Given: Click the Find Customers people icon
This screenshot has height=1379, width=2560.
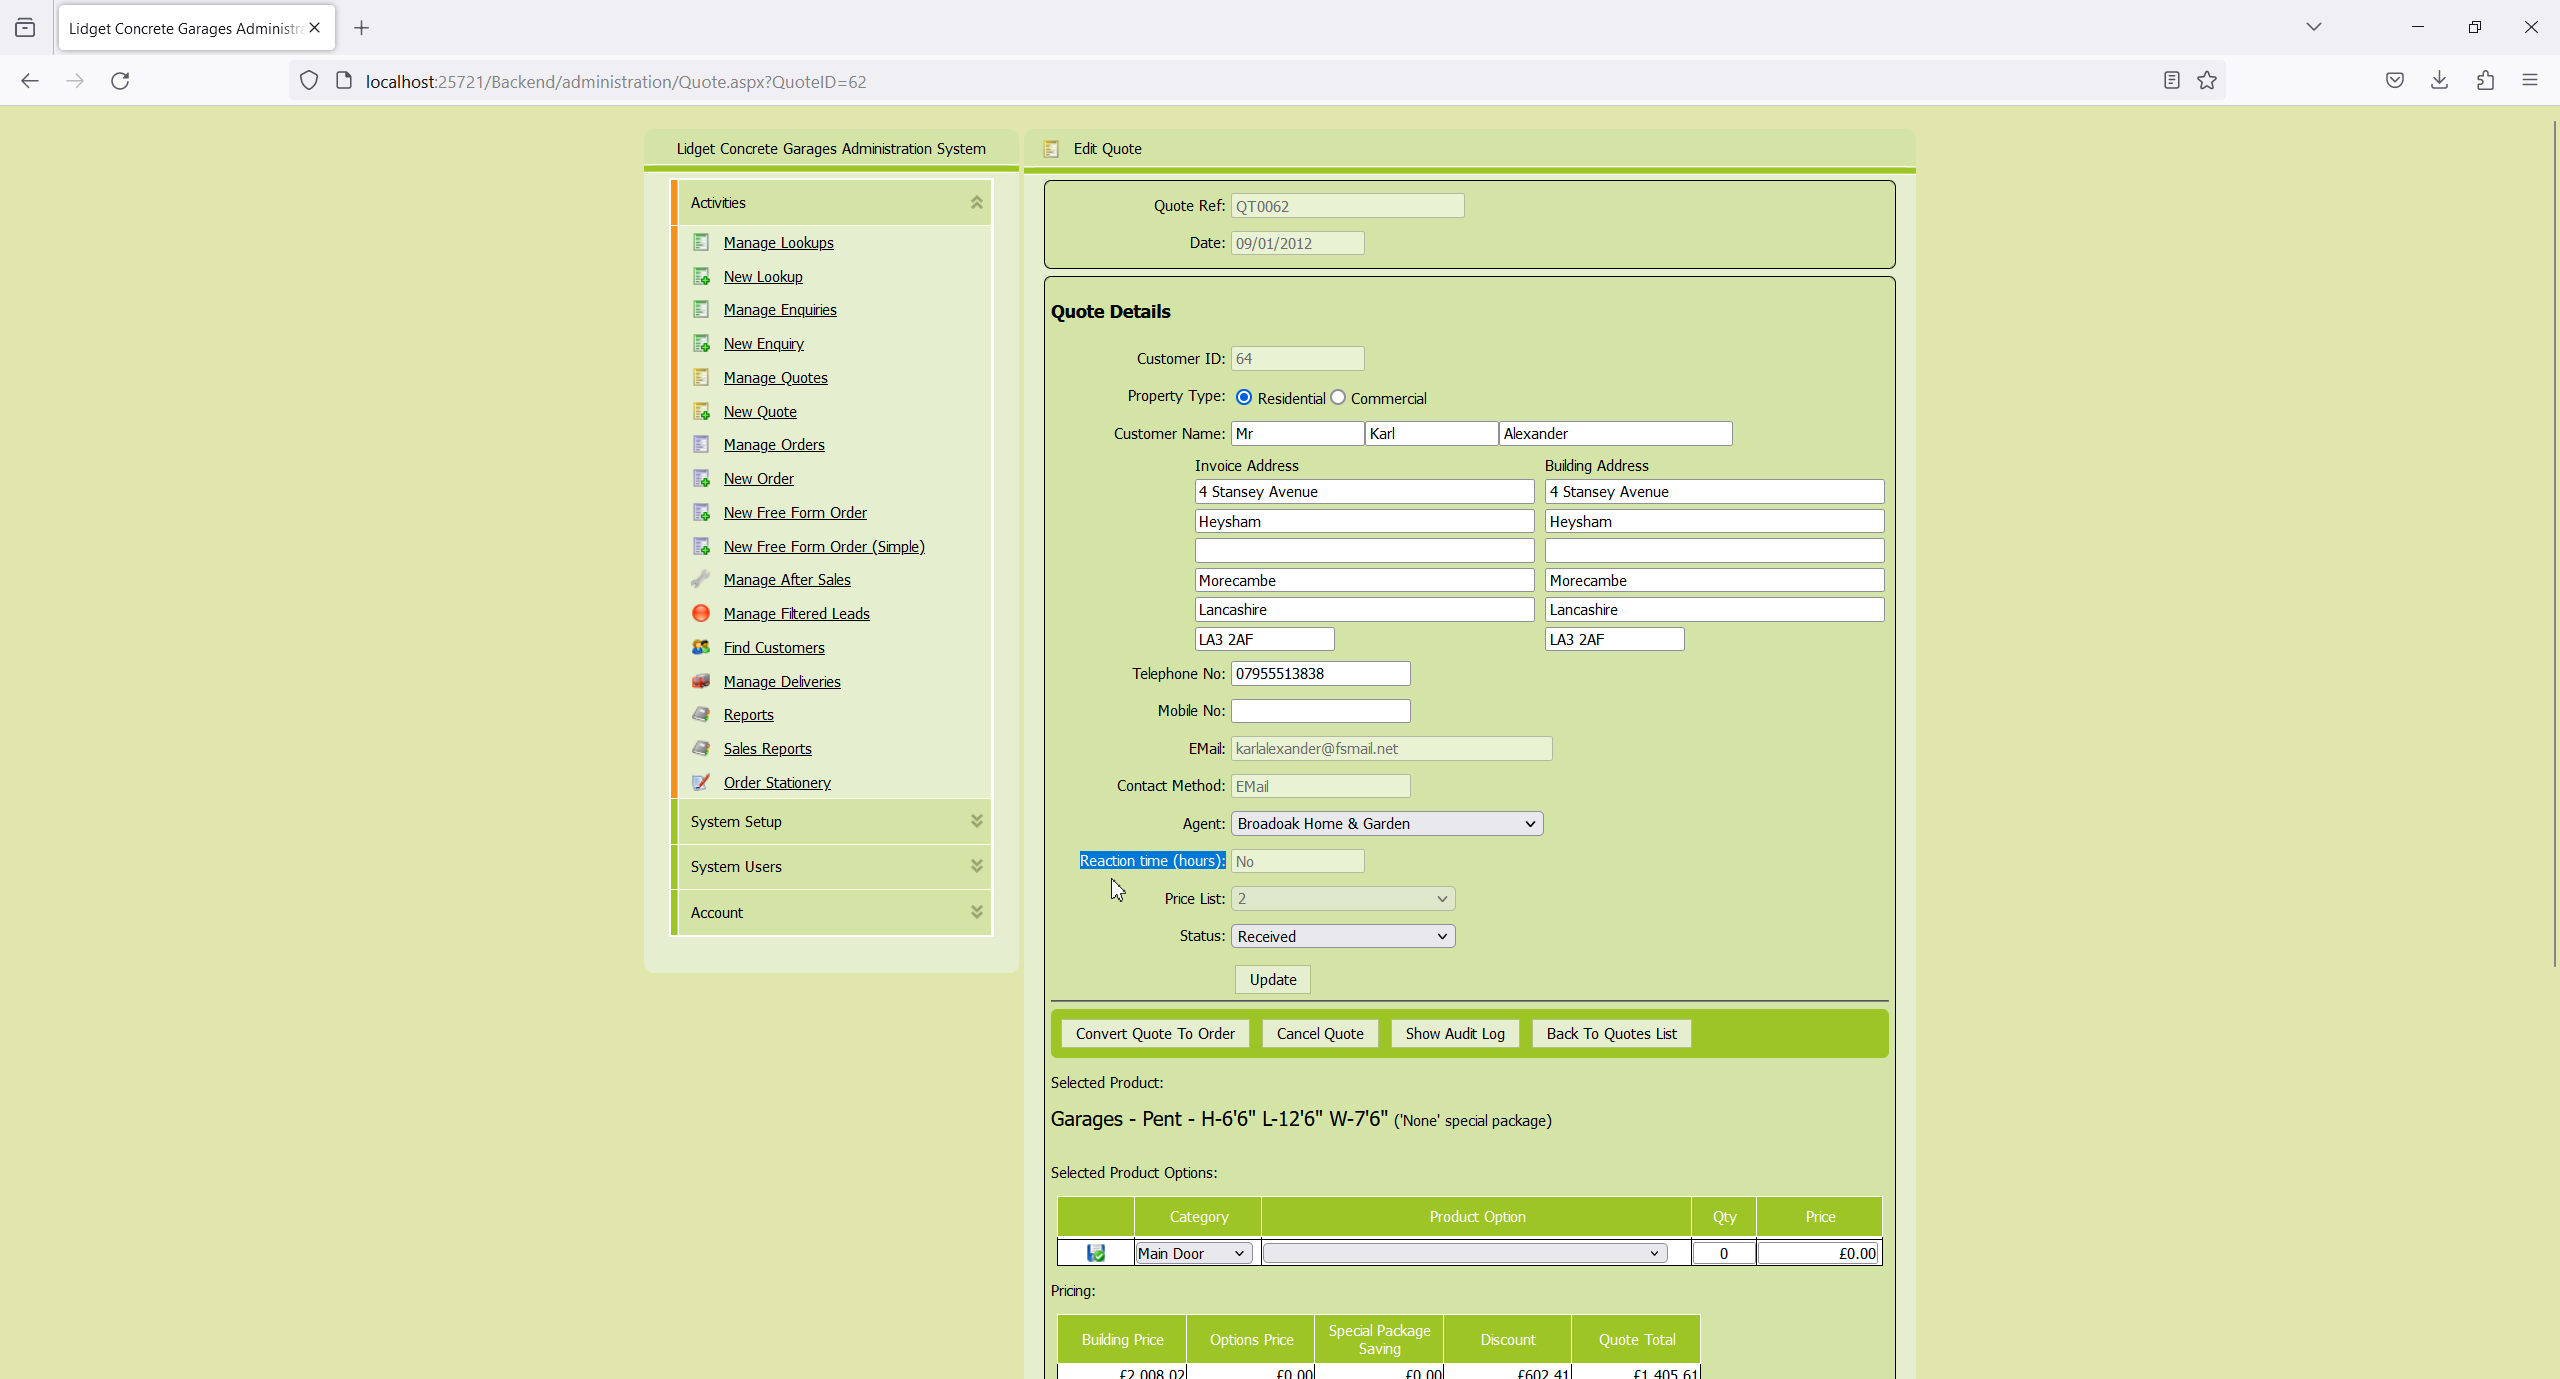Looking at the screenshot, I should click(x=701, y=647).
